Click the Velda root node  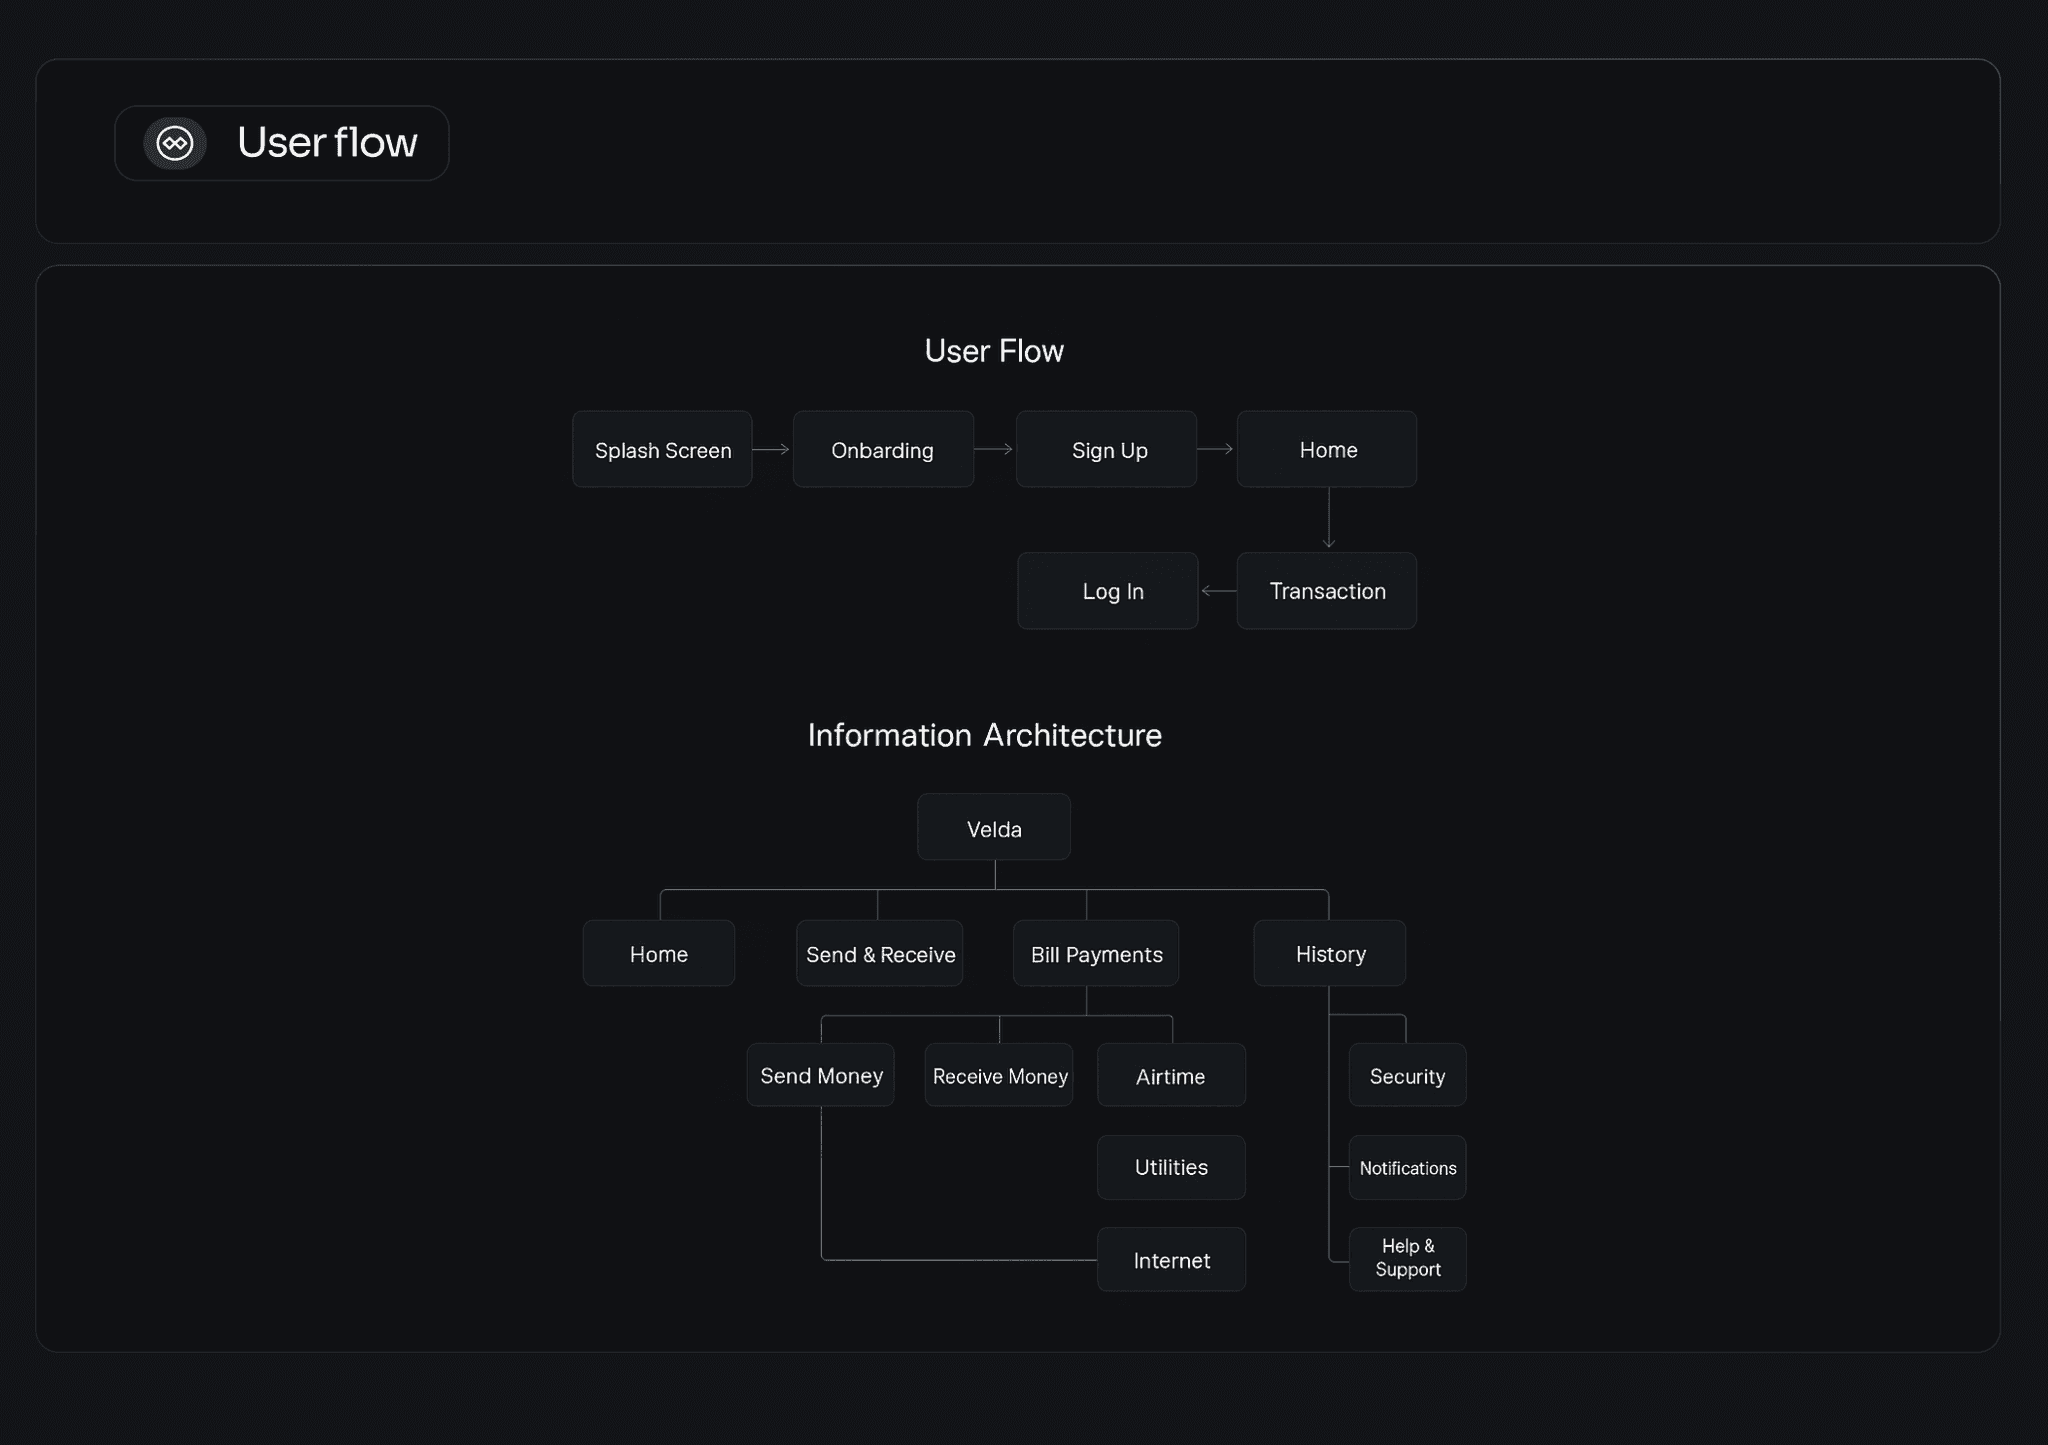pyautogui.click(x=994, y=828)
